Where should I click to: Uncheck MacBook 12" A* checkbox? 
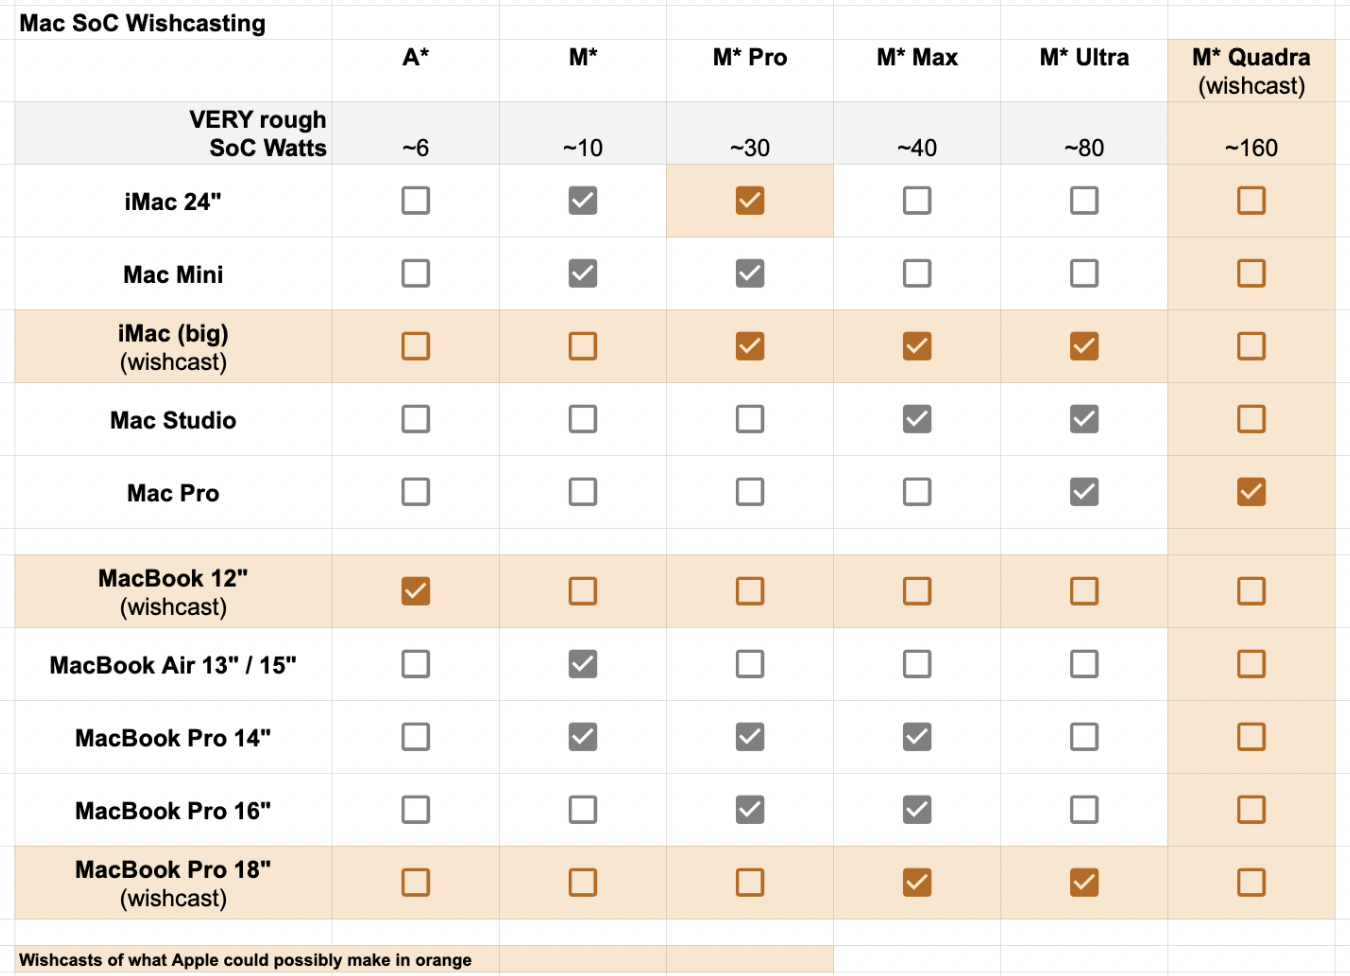point(416,591)
